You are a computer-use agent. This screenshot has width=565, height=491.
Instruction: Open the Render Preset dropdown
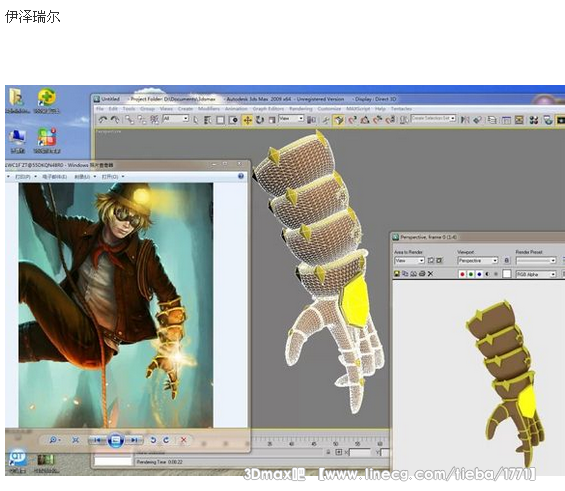tap(536, 260)
